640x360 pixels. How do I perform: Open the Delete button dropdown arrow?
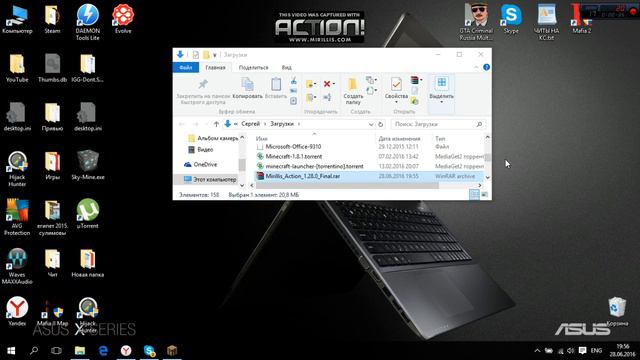coord(333,84)
